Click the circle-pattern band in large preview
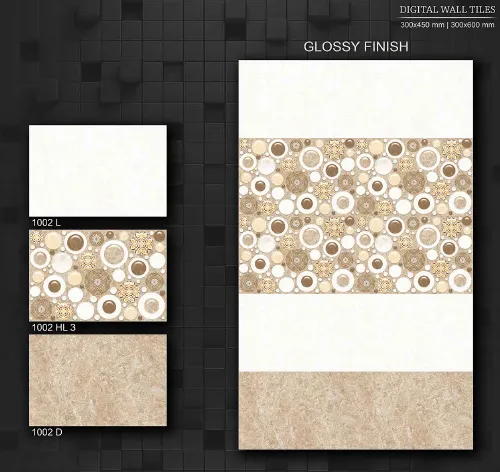 pos(356,216)
